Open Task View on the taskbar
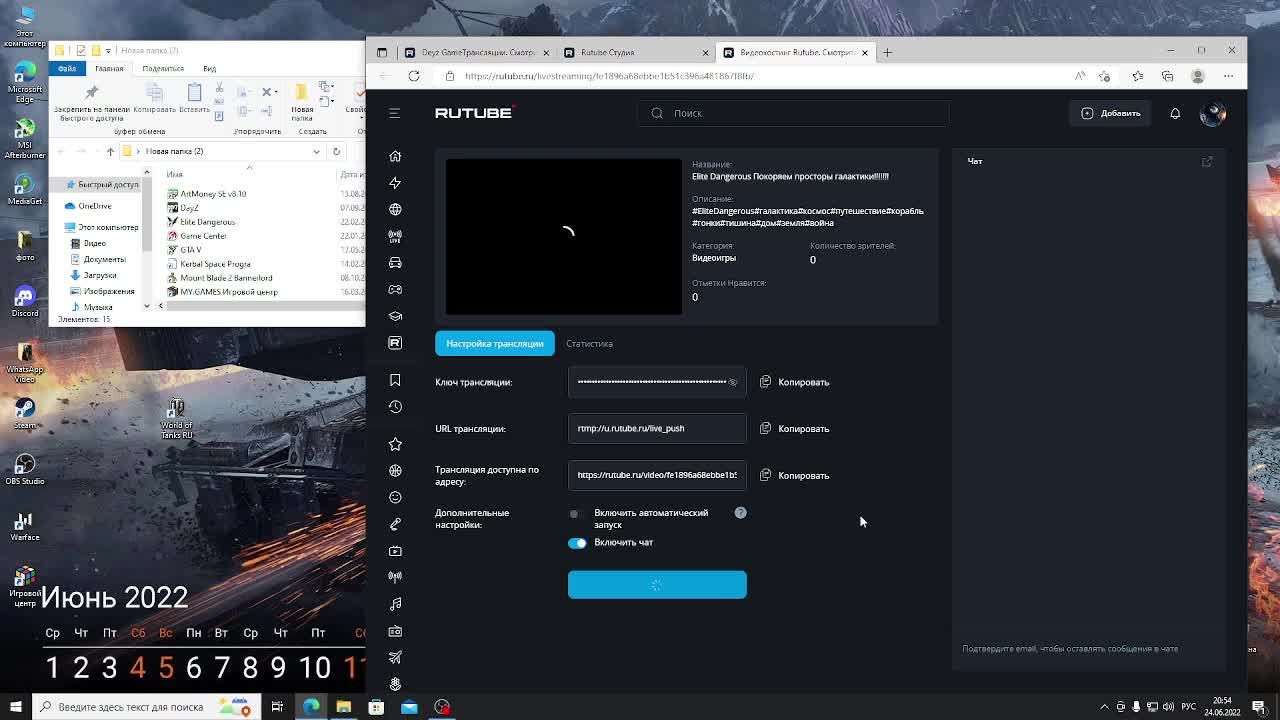 (x=277, y=707)
